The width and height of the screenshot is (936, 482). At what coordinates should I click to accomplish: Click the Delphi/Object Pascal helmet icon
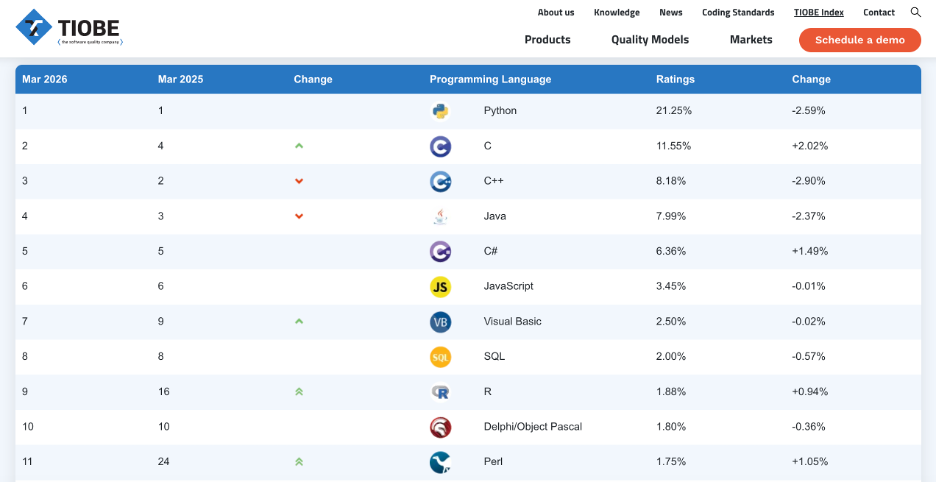coord(441,427)
